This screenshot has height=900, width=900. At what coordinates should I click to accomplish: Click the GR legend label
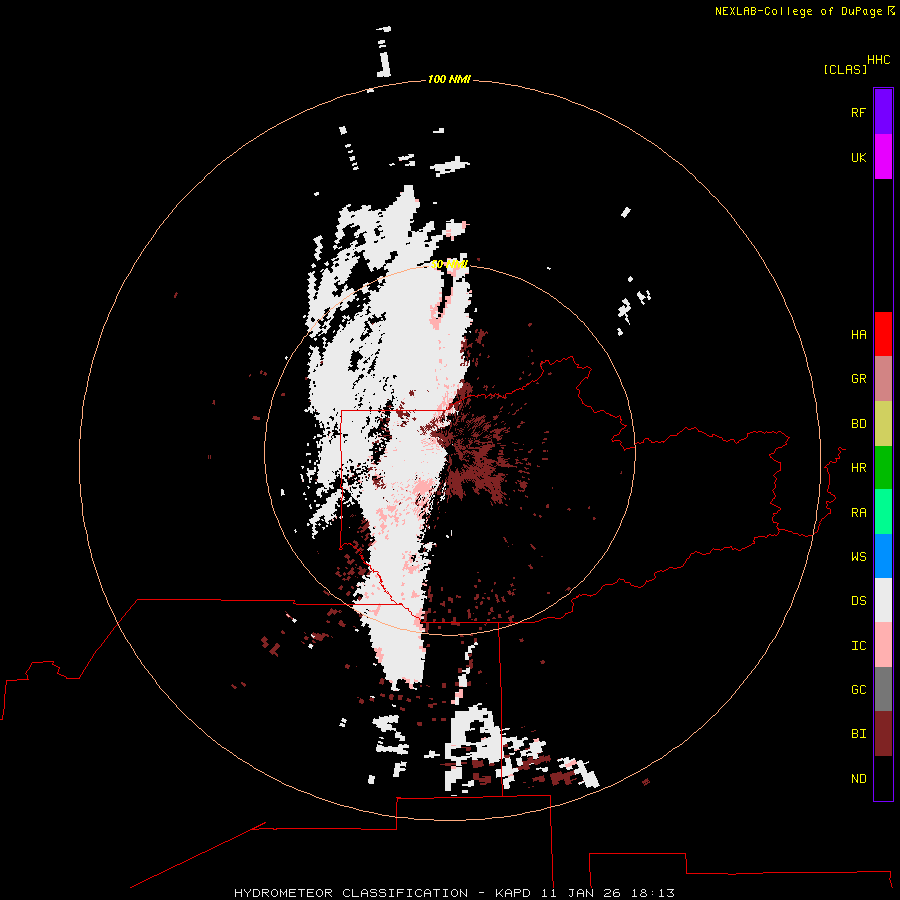[858, 379]
